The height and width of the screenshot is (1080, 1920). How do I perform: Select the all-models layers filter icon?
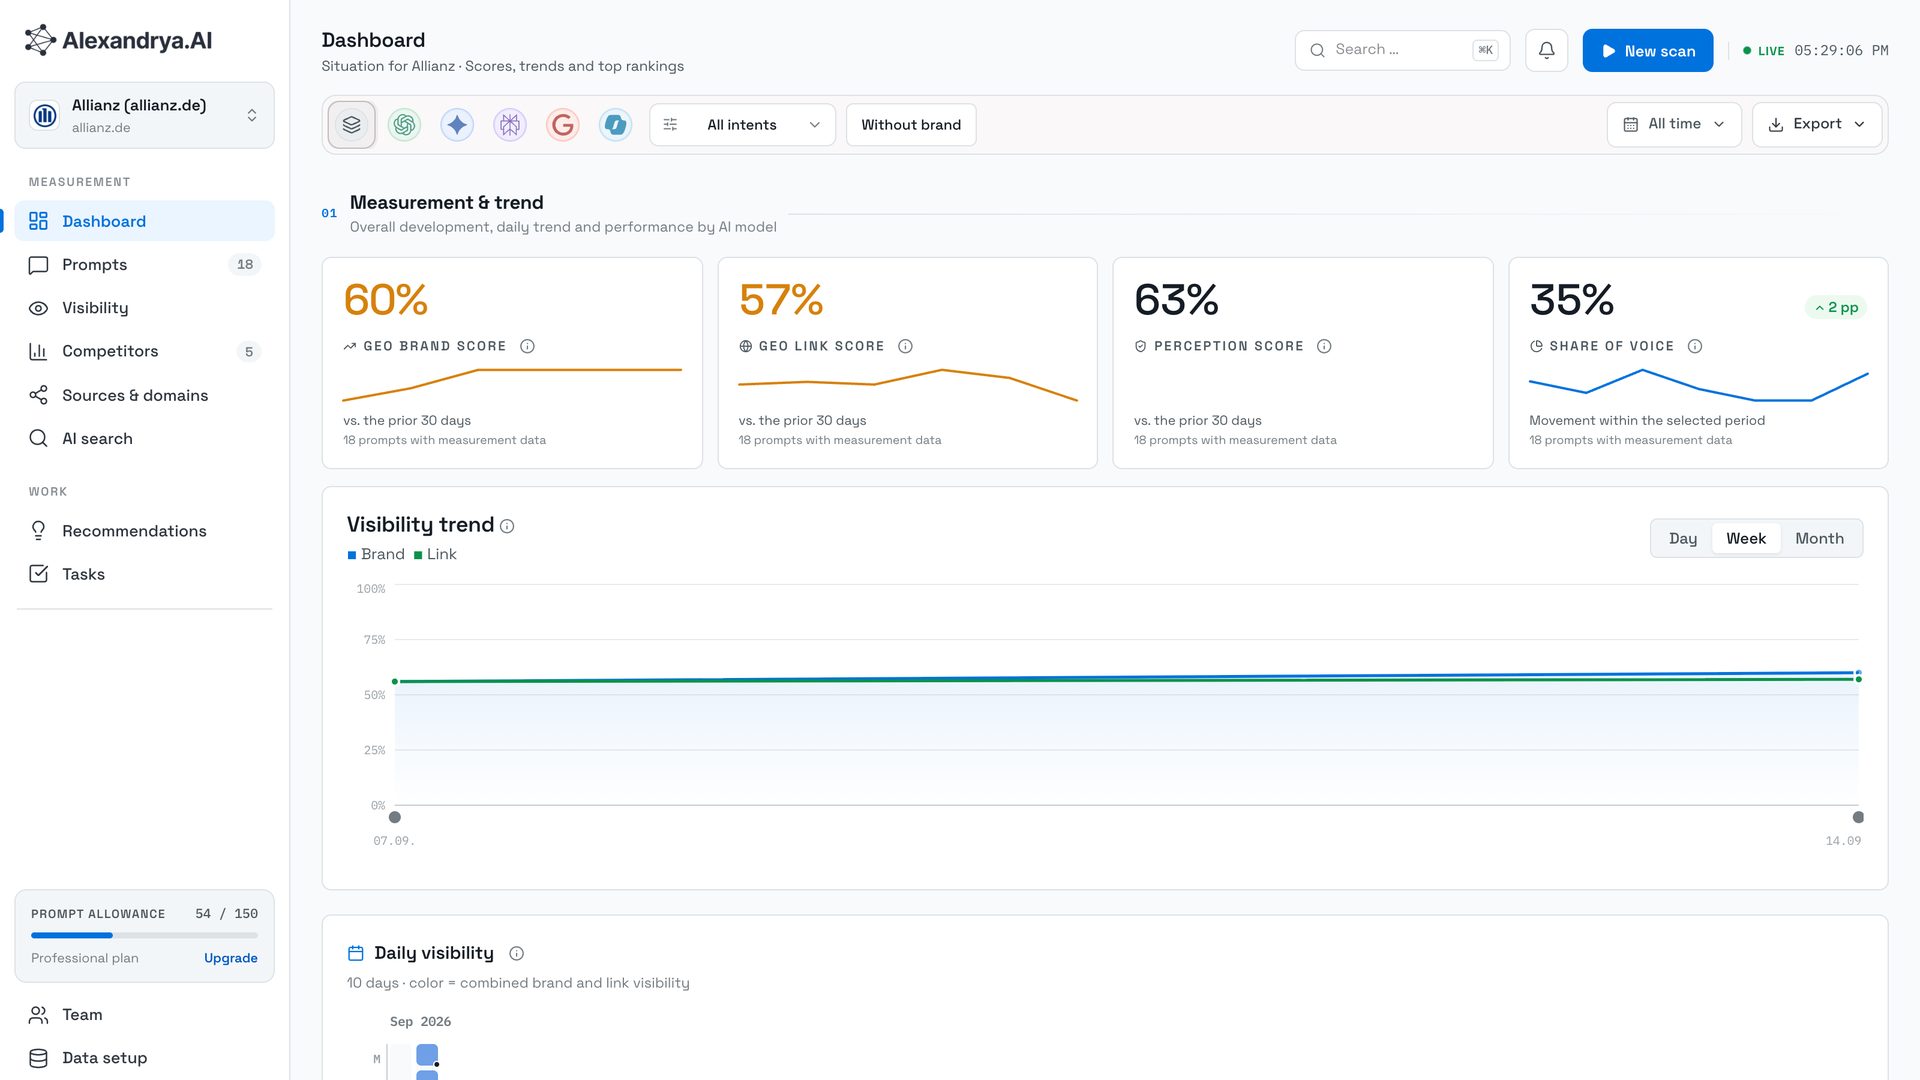click(x=351, y=125)
